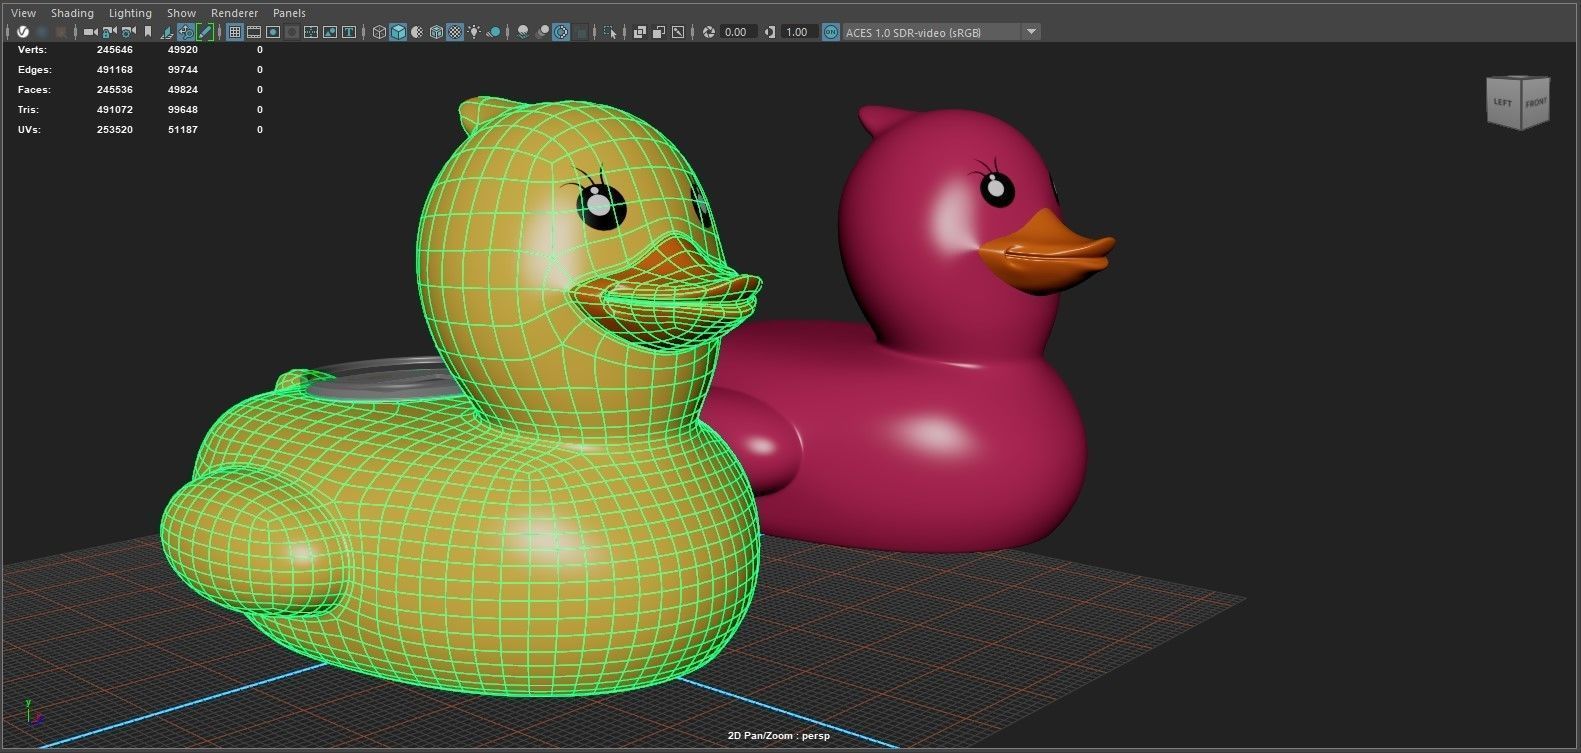
Task: Open the ACES 1.0 SDR-video view transform dropdown
Action: pos(941,32)
